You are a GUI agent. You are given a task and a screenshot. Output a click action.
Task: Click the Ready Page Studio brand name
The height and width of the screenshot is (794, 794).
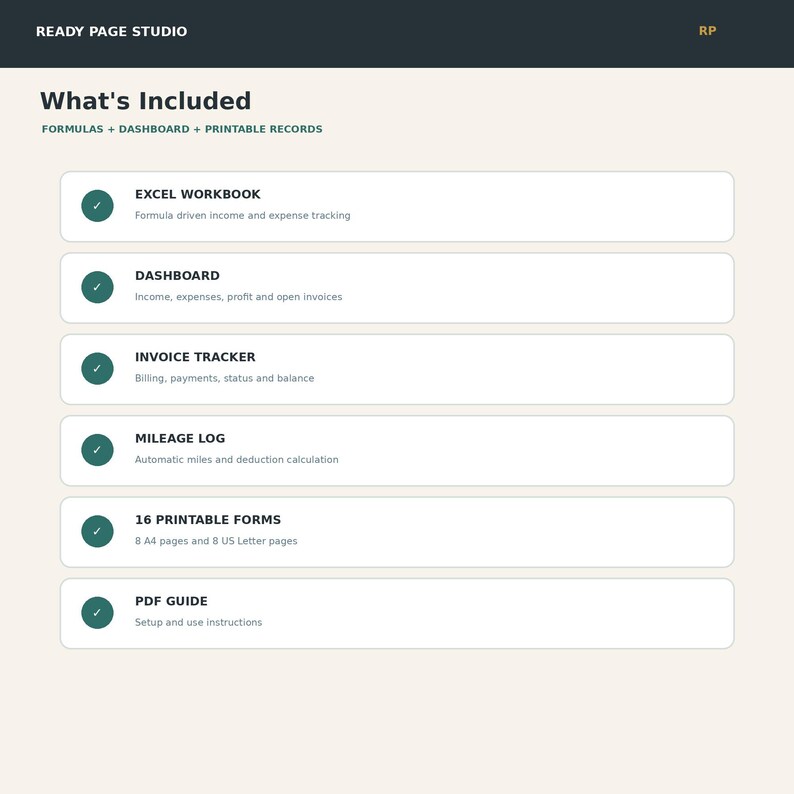pyautogui.click(x=111, y=31)
